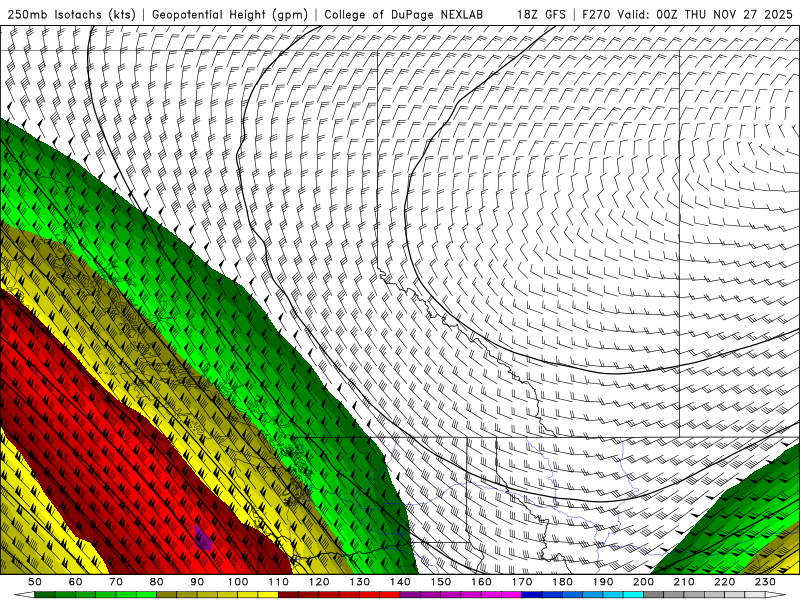Click the blue color bar segment under 180
This screenshot has width=800, height=600.
point(572,595)
